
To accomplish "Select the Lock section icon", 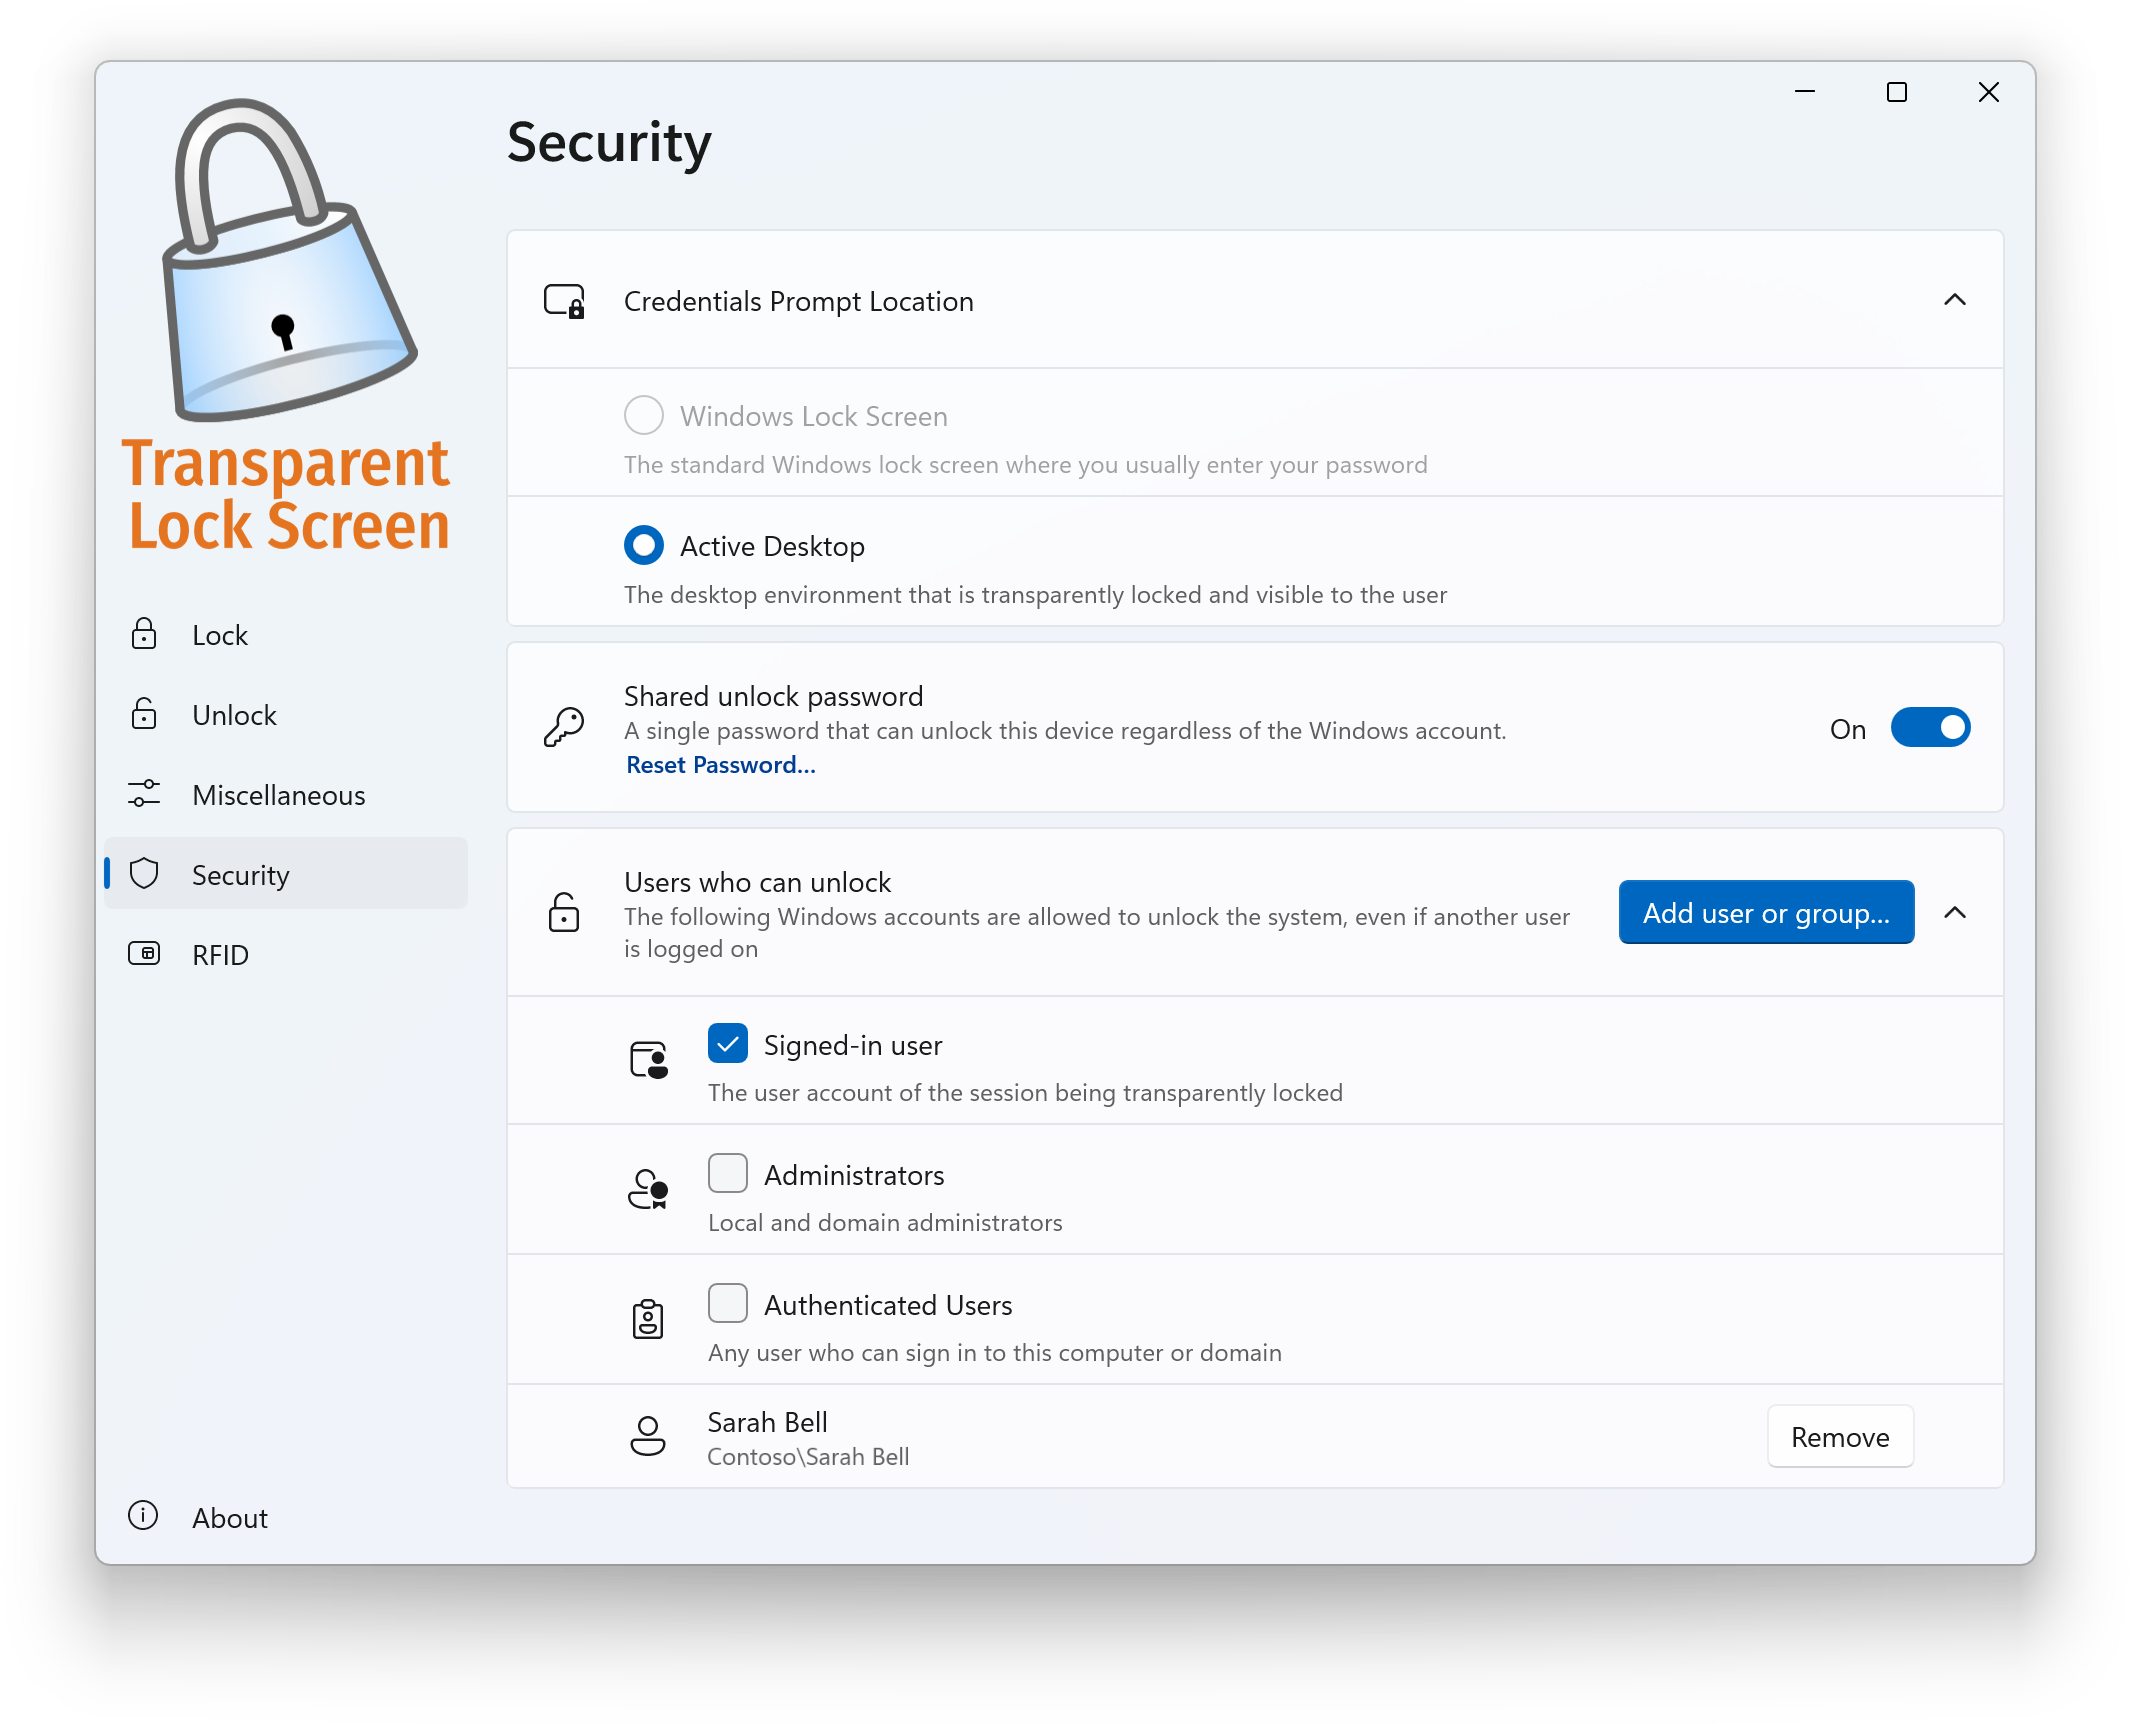I will pos(145,634).
